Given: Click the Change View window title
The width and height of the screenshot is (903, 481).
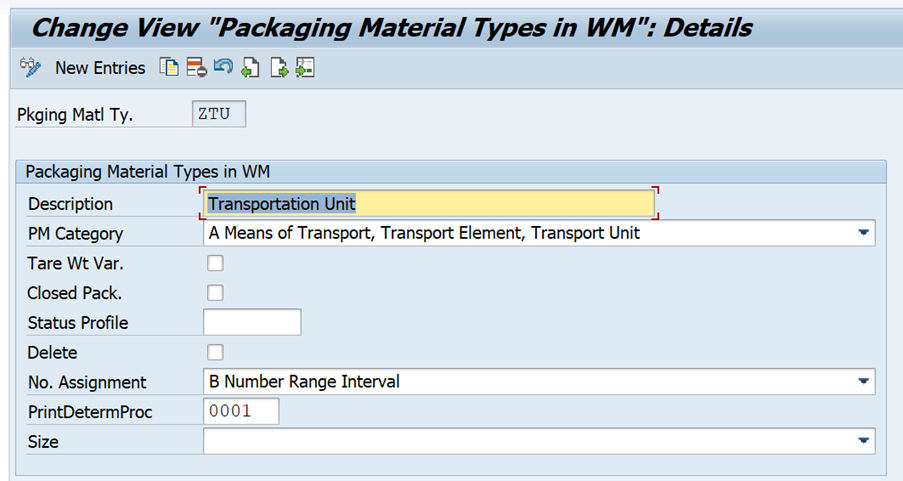Looking at the screenshot, I should (391, 26).
